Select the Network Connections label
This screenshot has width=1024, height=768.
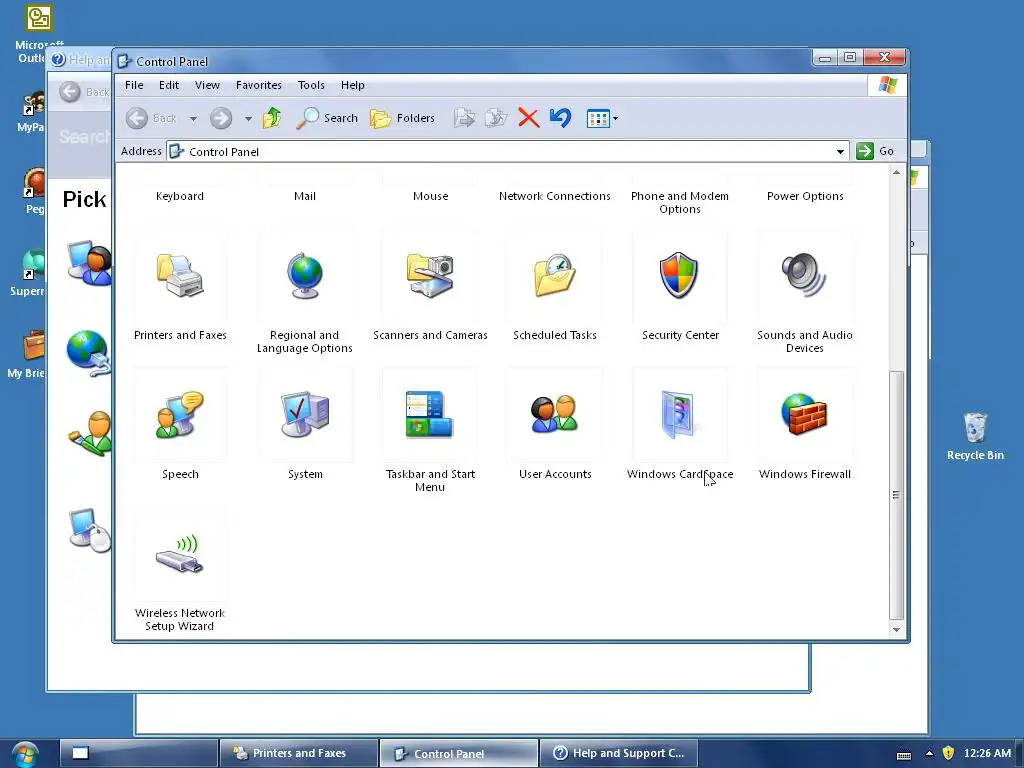point(554,196)
